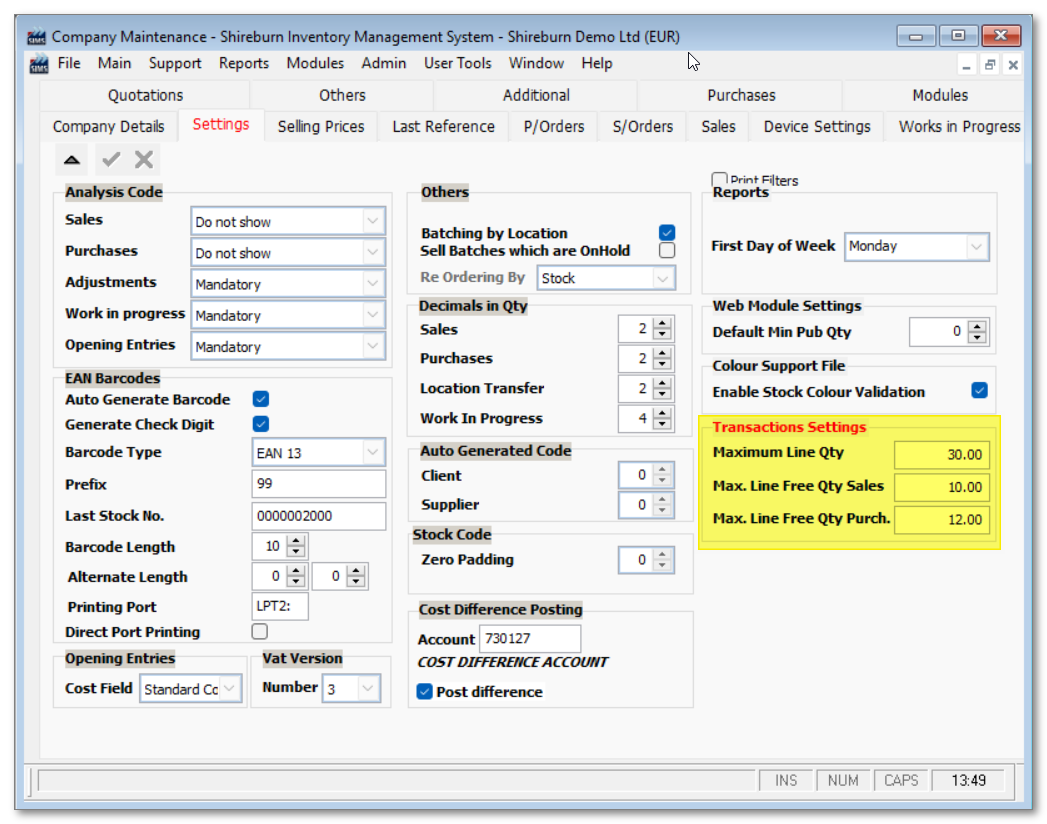Enable Direct Port Printing checkbox
The height and width of the screenshot is (824, 1047).
pyautogui.click(x=260, y=631)
